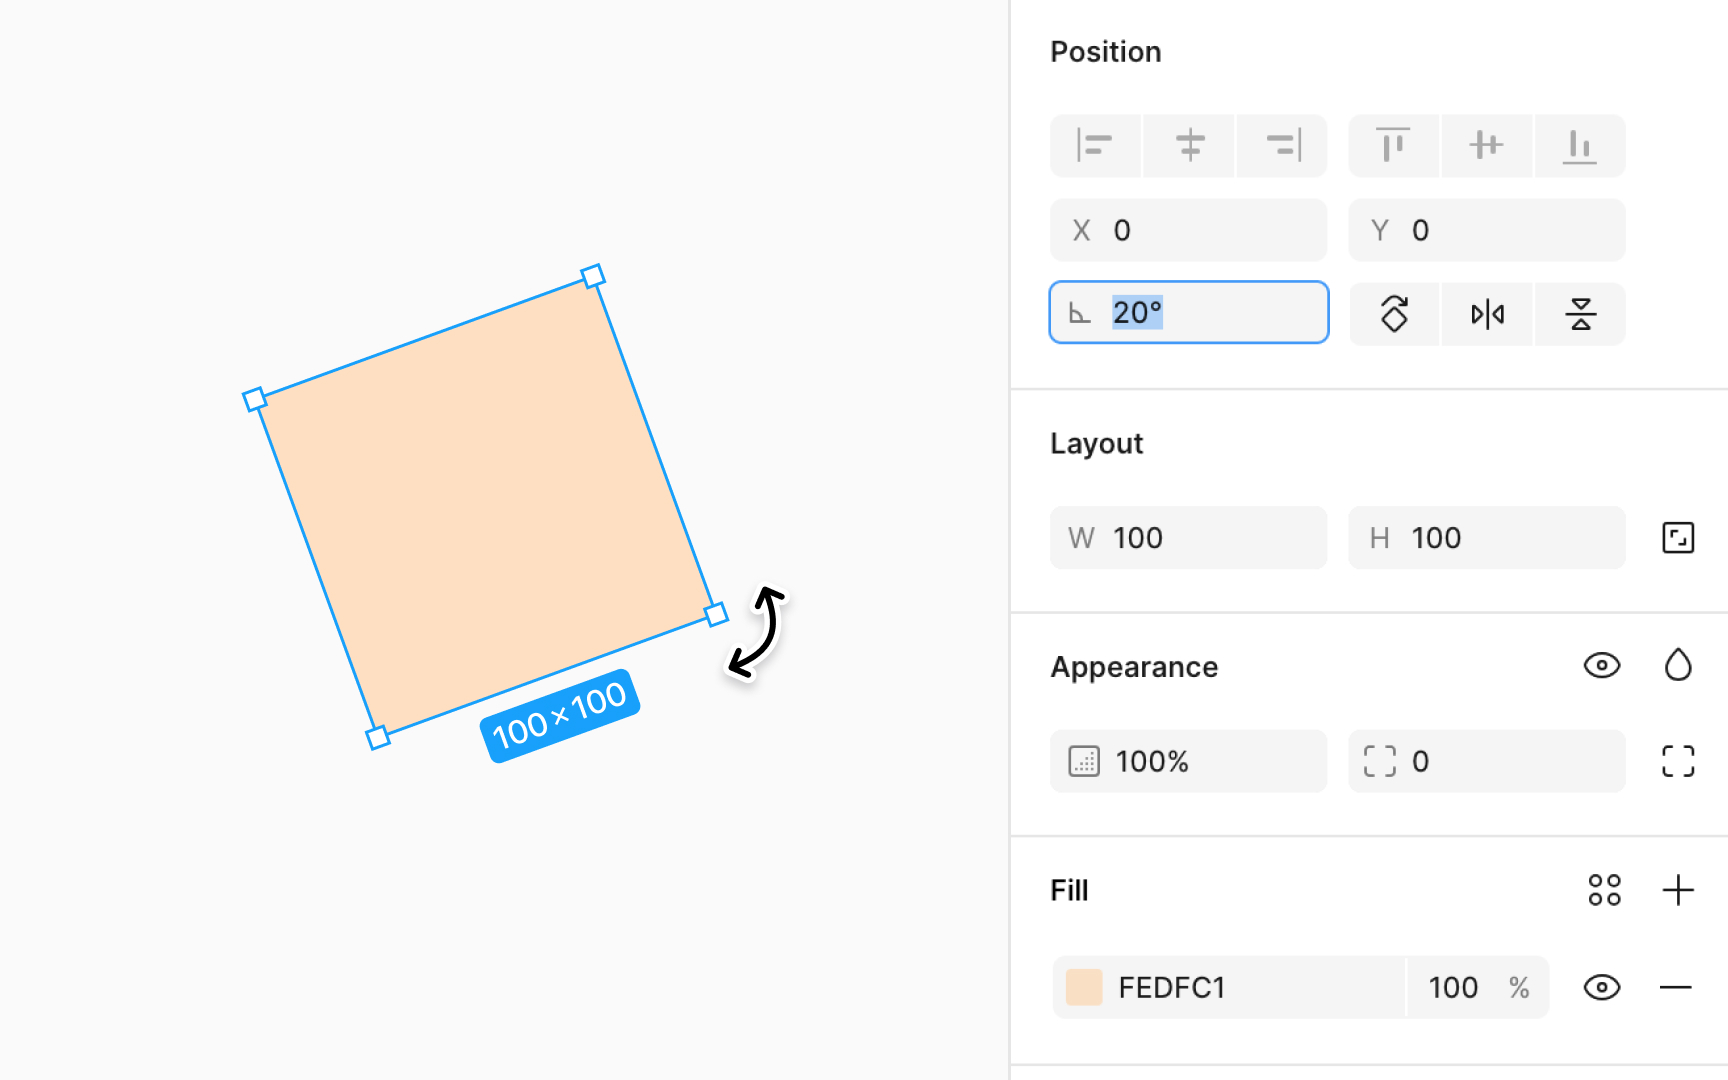Remove the fill with the minus
The width and height of the screenshot is (1728, 1080).
click(x=1678, y=987)
